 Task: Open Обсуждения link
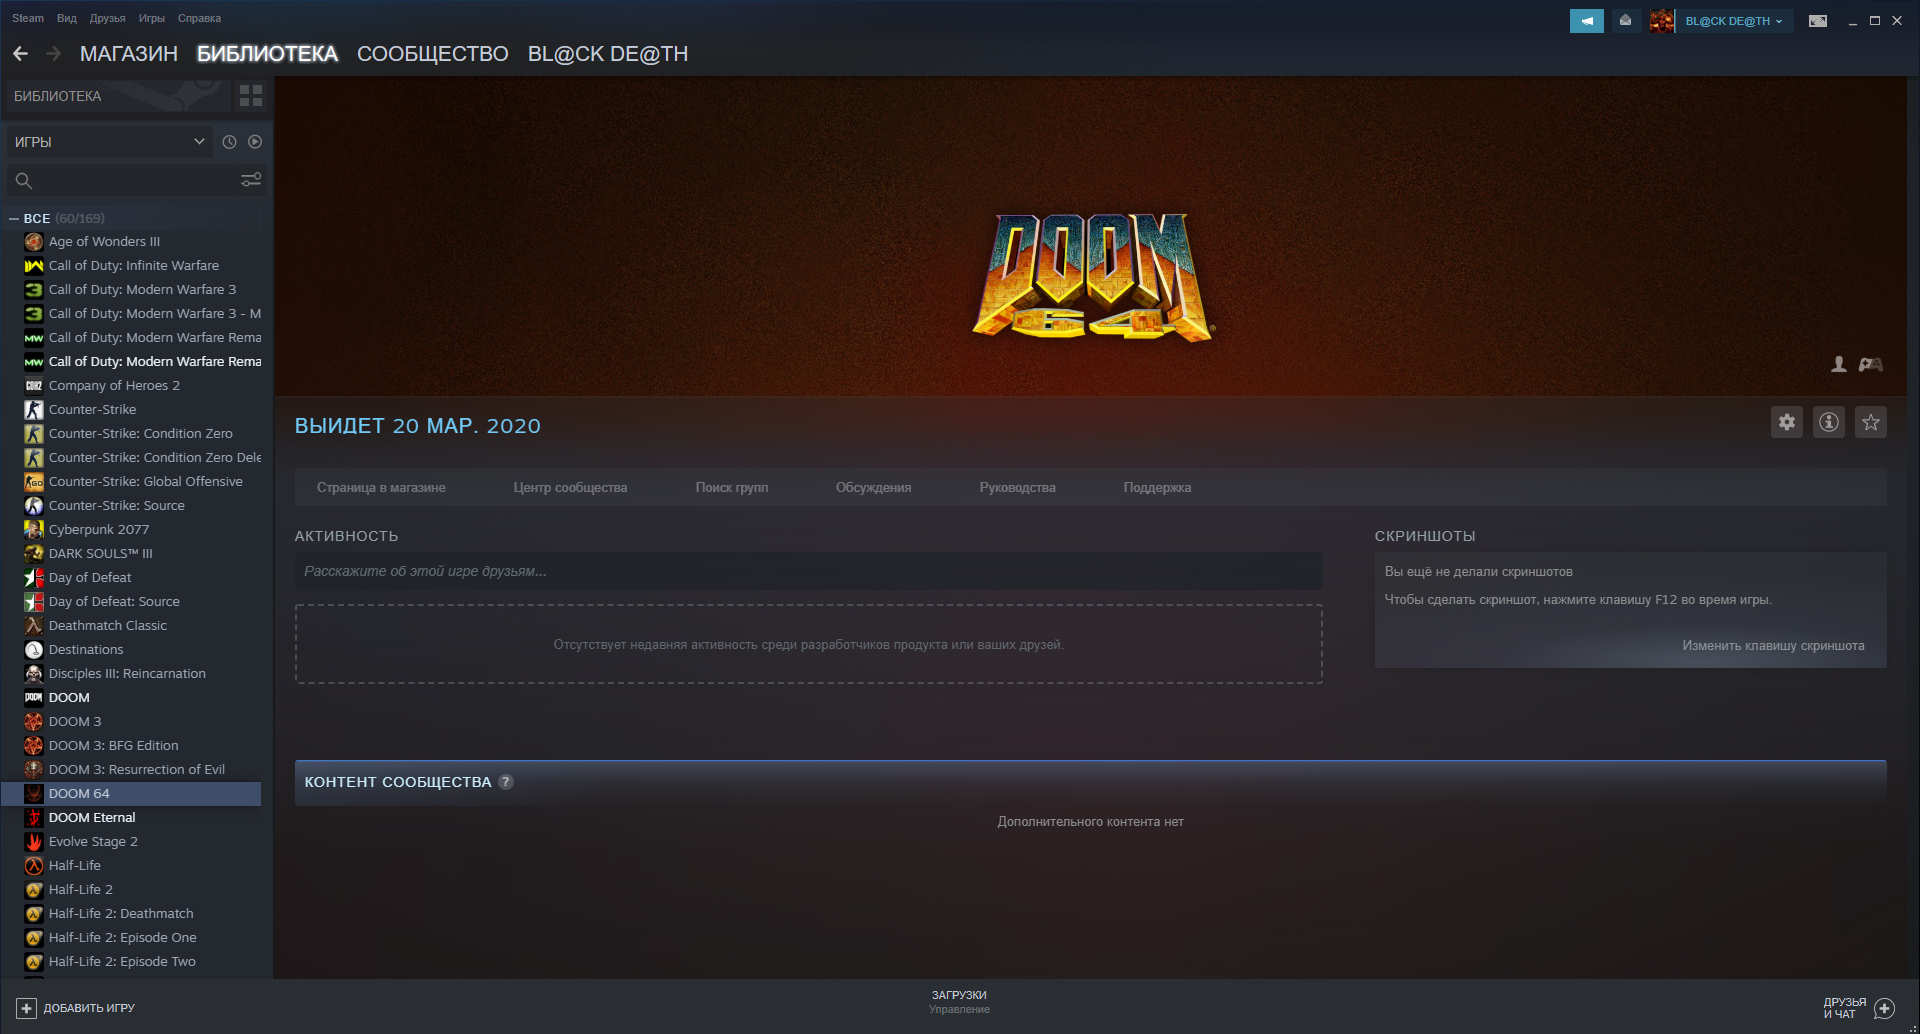point(874,488)
